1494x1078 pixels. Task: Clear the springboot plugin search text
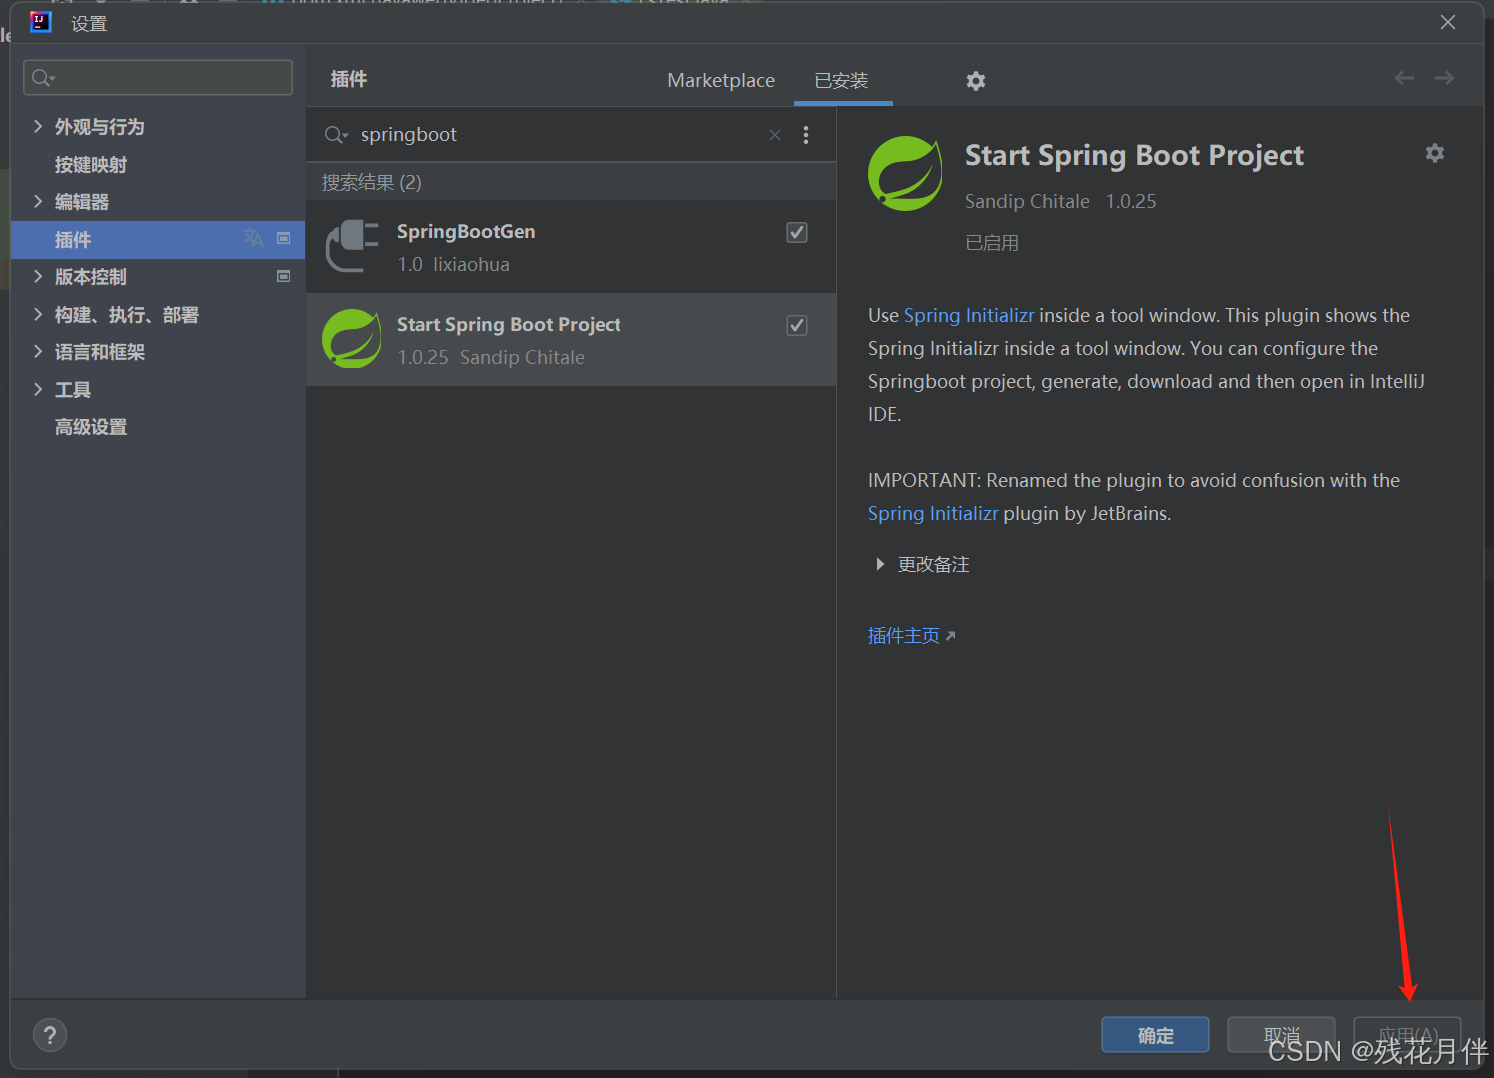(x=775, y=135)
